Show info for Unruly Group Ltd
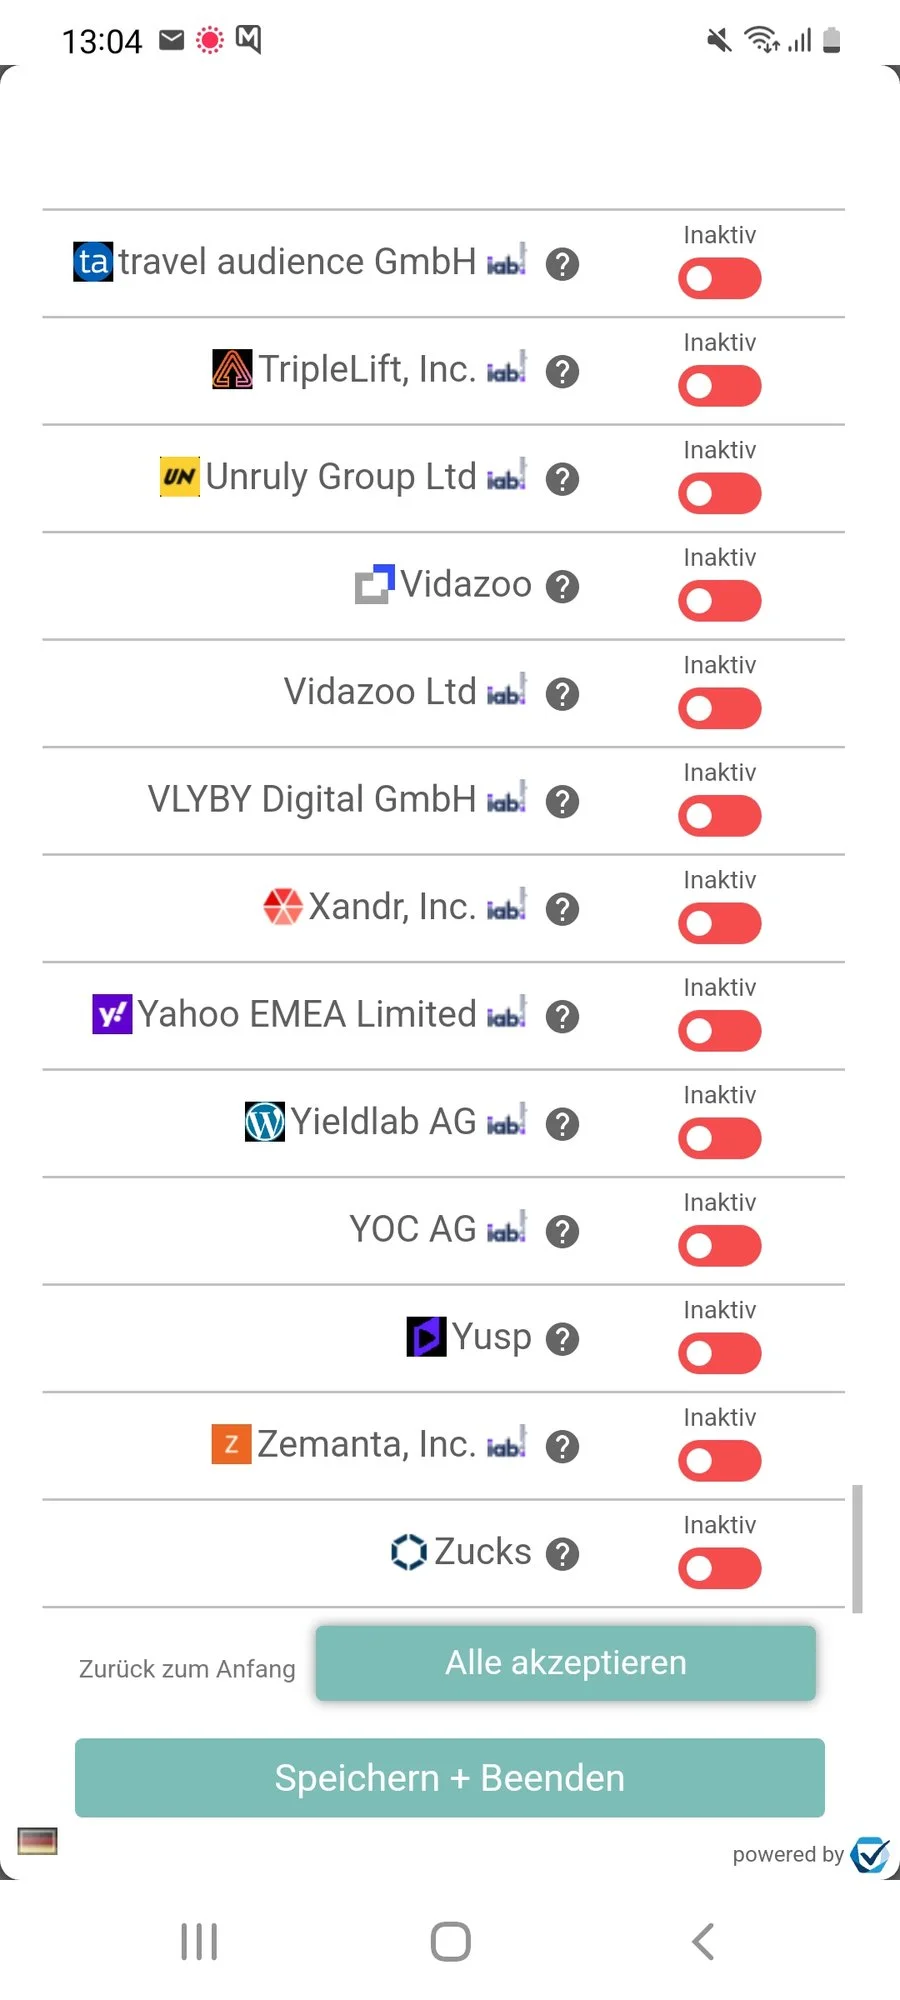900x2000 pixels. coord(562,479)
